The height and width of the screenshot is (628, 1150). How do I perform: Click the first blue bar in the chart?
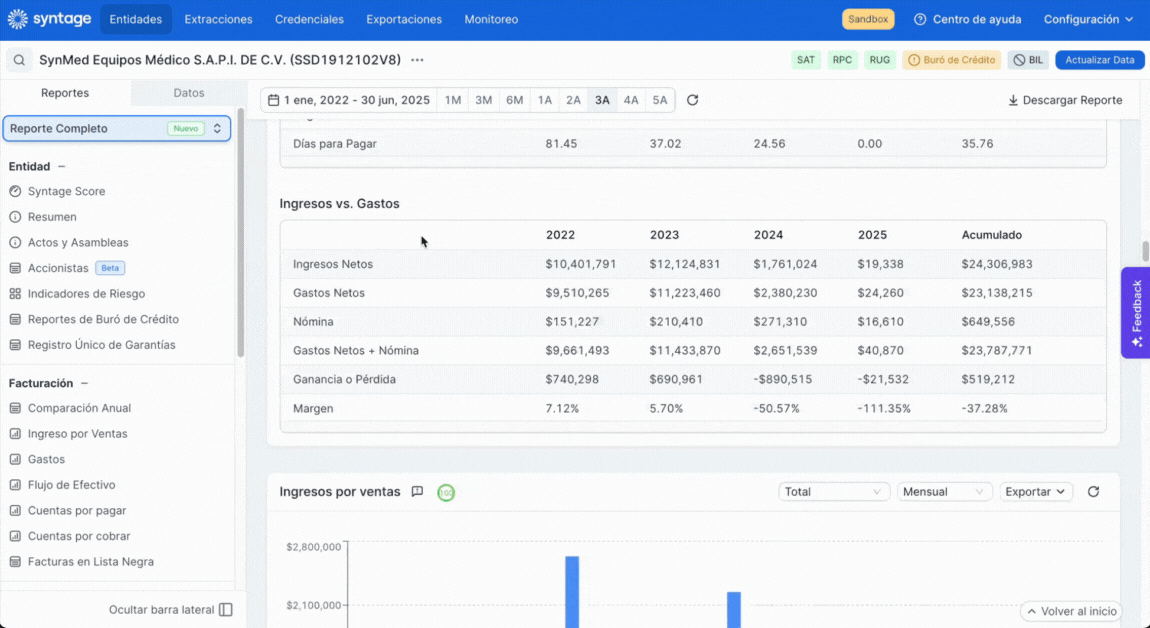tap(572, 591)
